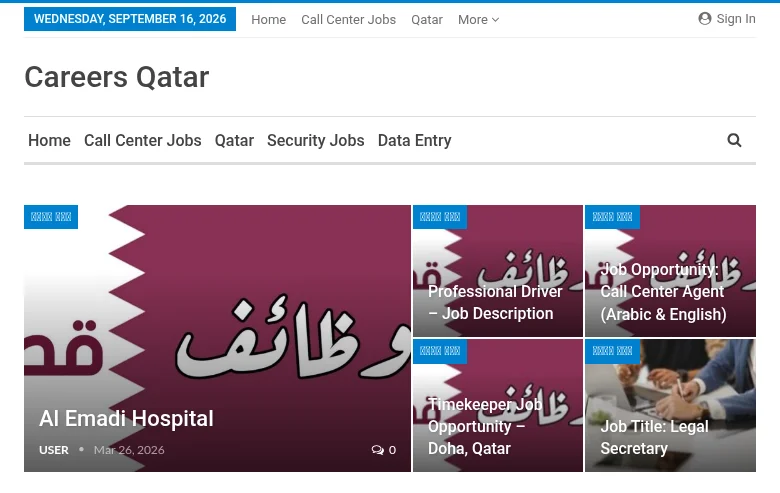This screenshot has width=780, height=493.
Task: Open Al Emadi Hospital article title
Action: point(126,418)
